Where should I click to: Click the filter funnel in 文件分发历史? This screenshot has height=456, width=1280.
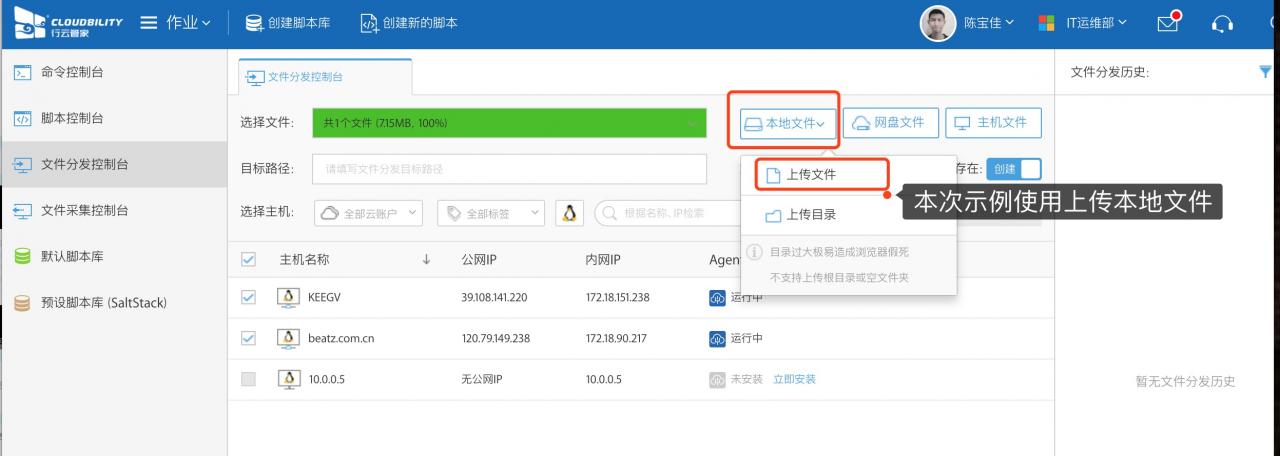tap(1265, 71)
